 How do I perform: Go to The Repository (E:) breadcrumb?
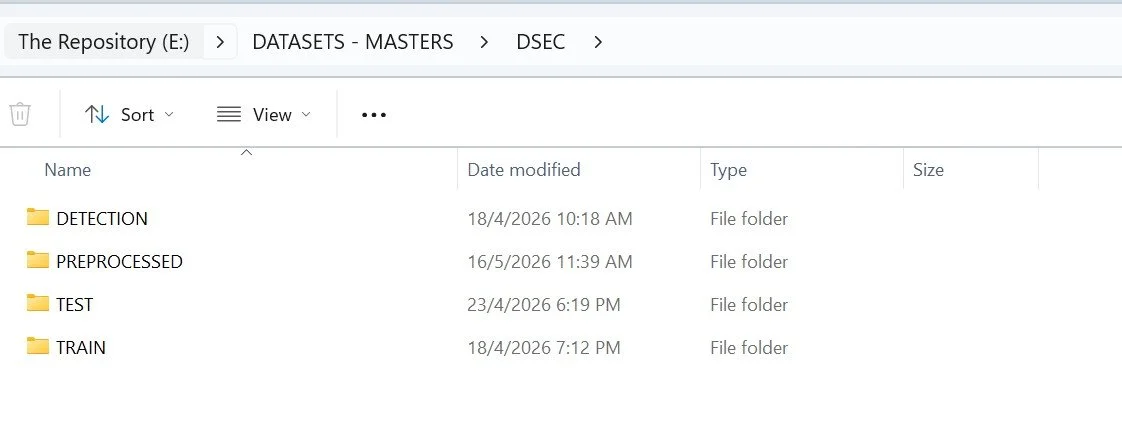tap(104, 42)
